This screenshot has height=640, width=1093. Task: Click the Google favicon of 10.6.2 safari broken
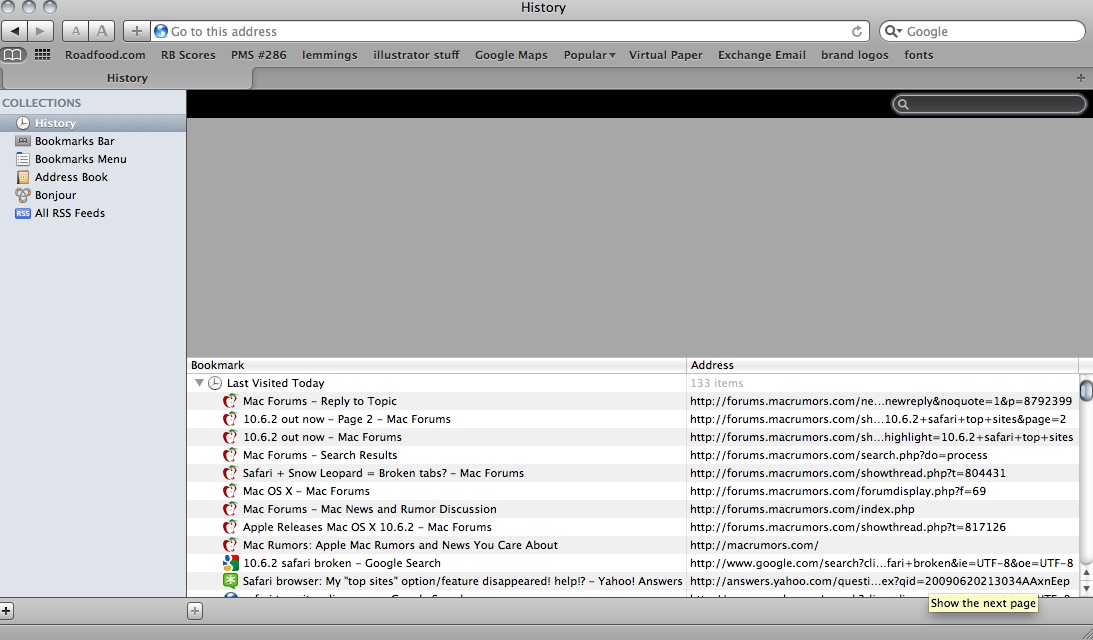tap(230, 563)
